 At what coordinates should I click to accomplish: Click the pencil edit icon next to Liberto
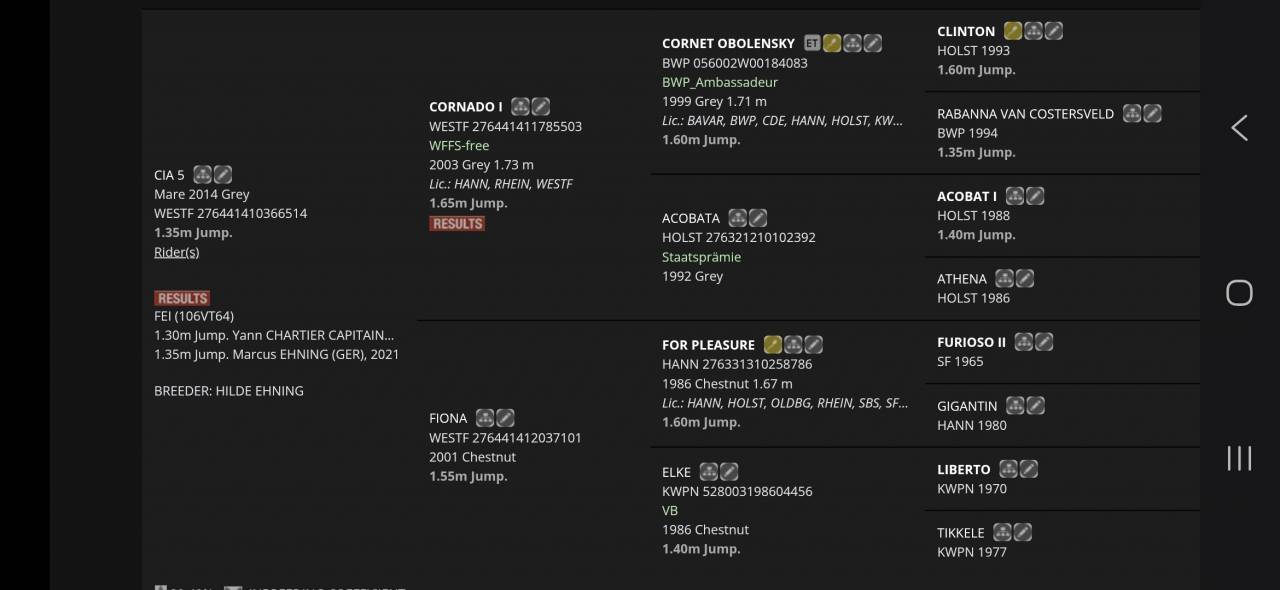point(1028,469)
